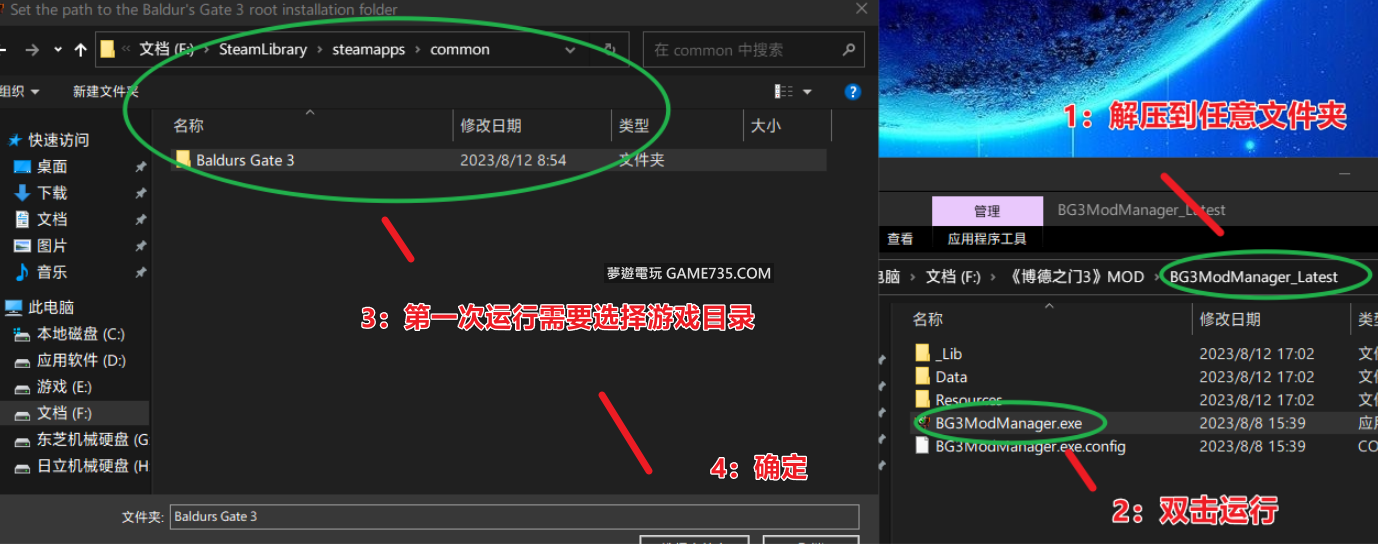1378x546 pixels.
Task: Open 本地磁盘 (C:) drive
Action: tap(80, 334)
